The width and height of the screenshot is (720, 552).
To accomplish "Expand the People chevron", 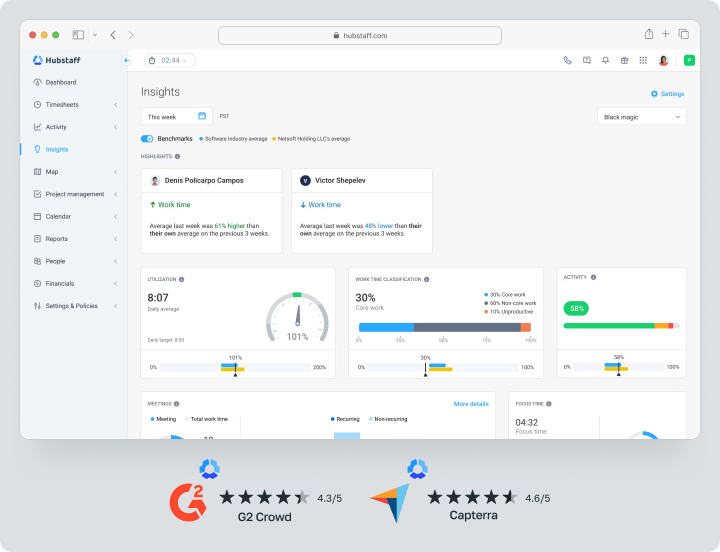I will (116, 261).
